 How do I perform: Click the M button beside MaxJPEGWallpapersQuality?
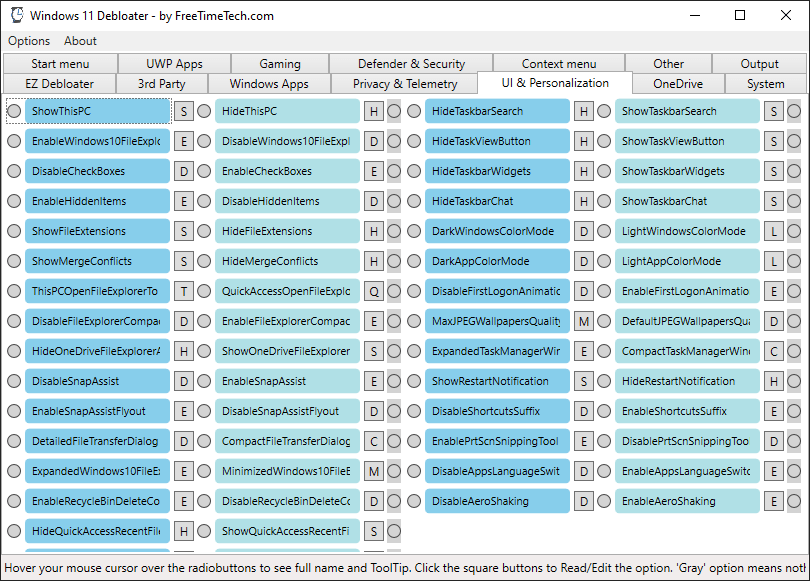584,321
